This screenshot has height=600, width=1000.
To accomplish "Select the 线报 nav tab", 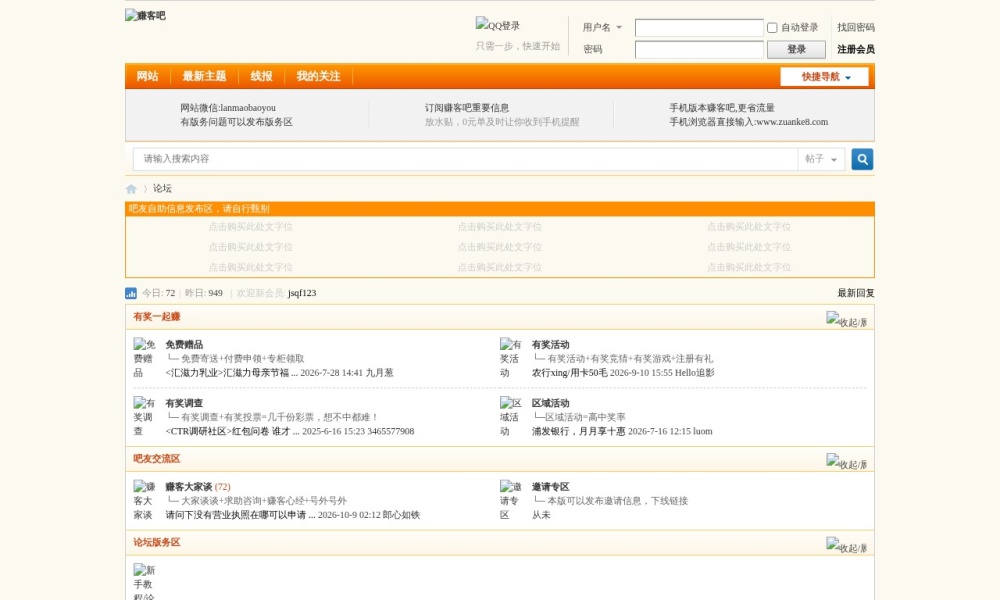I will [x=261, y=77].
